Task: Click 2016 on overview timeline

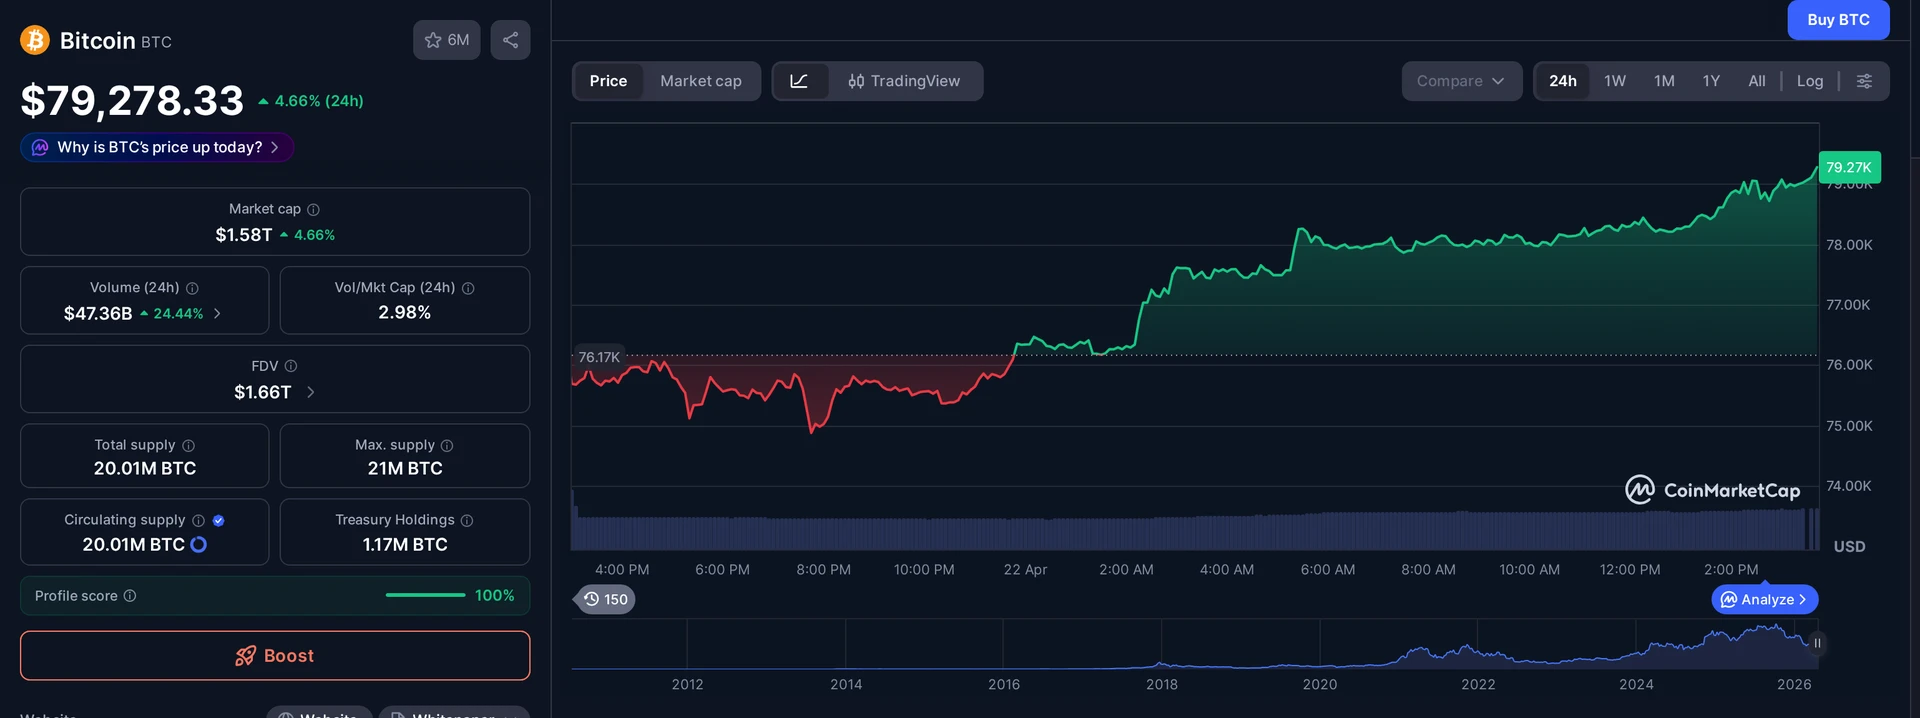Action: [x=1004, y=685]
